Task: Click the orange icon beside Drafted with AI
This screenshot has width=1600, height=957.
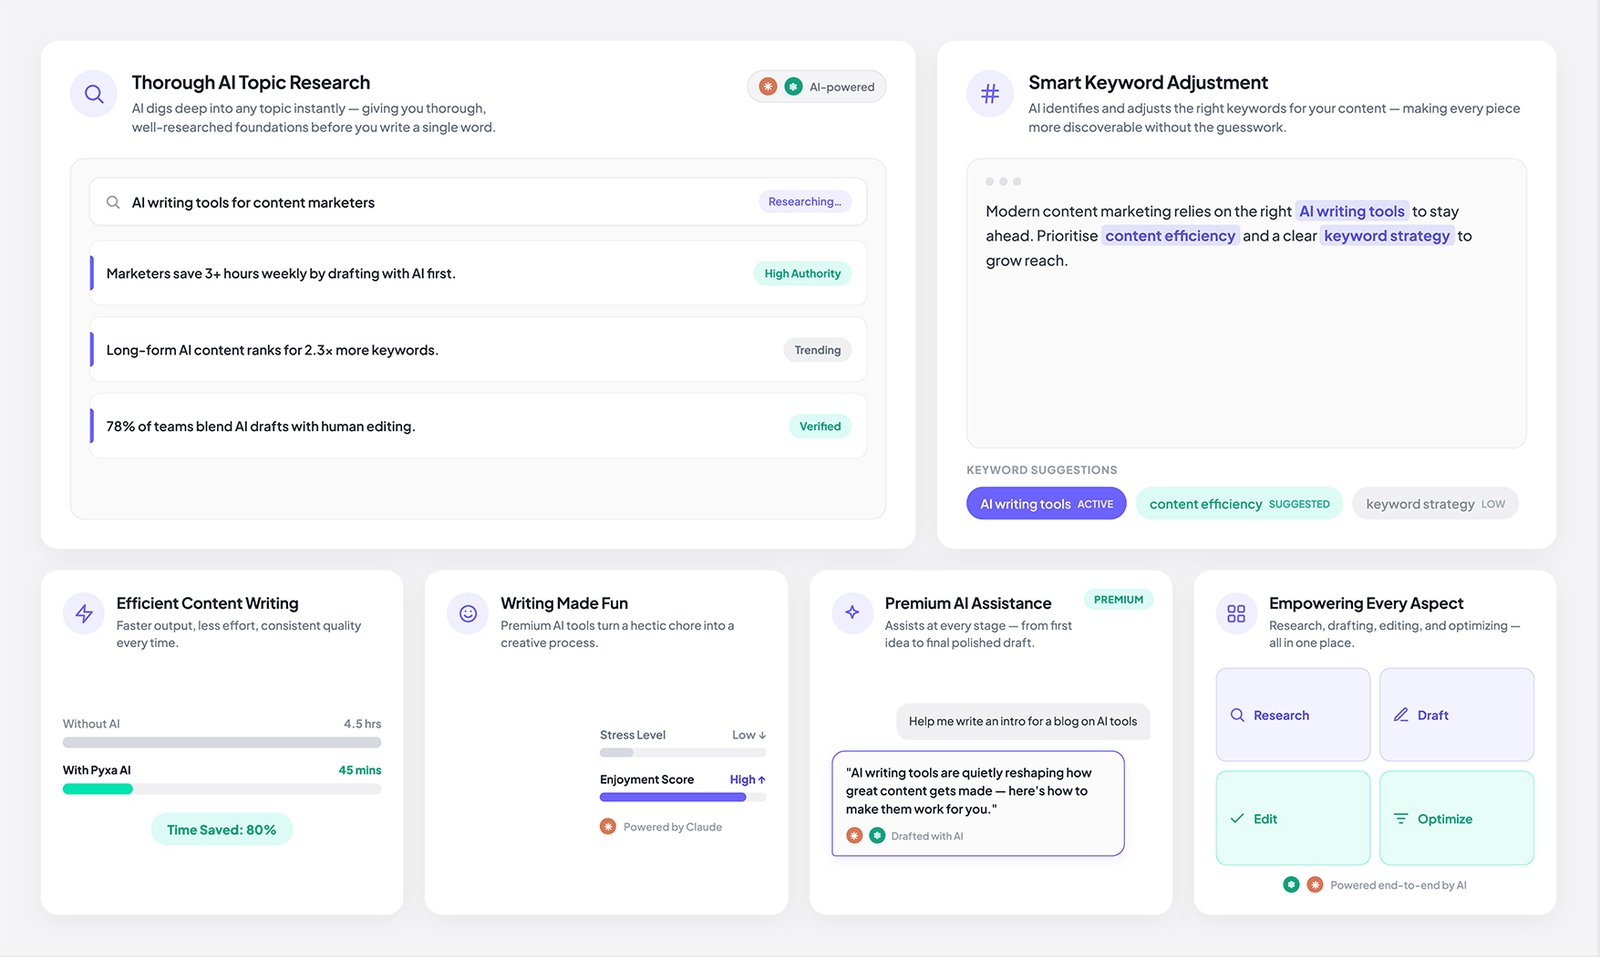Action: [854, 835]
